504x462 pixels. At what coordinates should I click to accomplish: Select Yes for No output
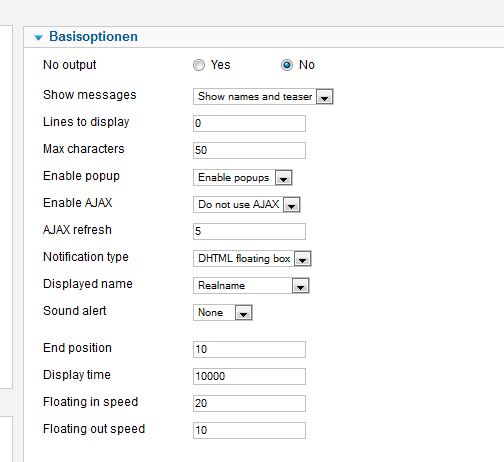(x=199, y=65)
